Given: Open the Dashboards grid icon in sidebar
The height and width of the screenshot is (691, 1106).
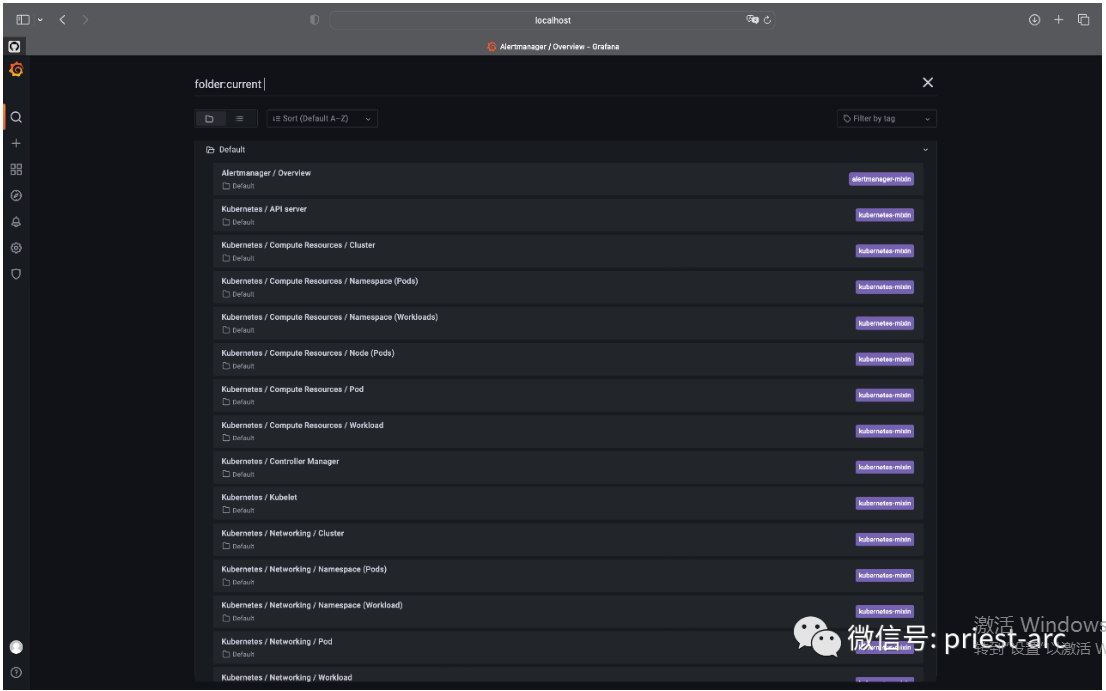Looking at the screenshot, I should (x=16, y=169).
